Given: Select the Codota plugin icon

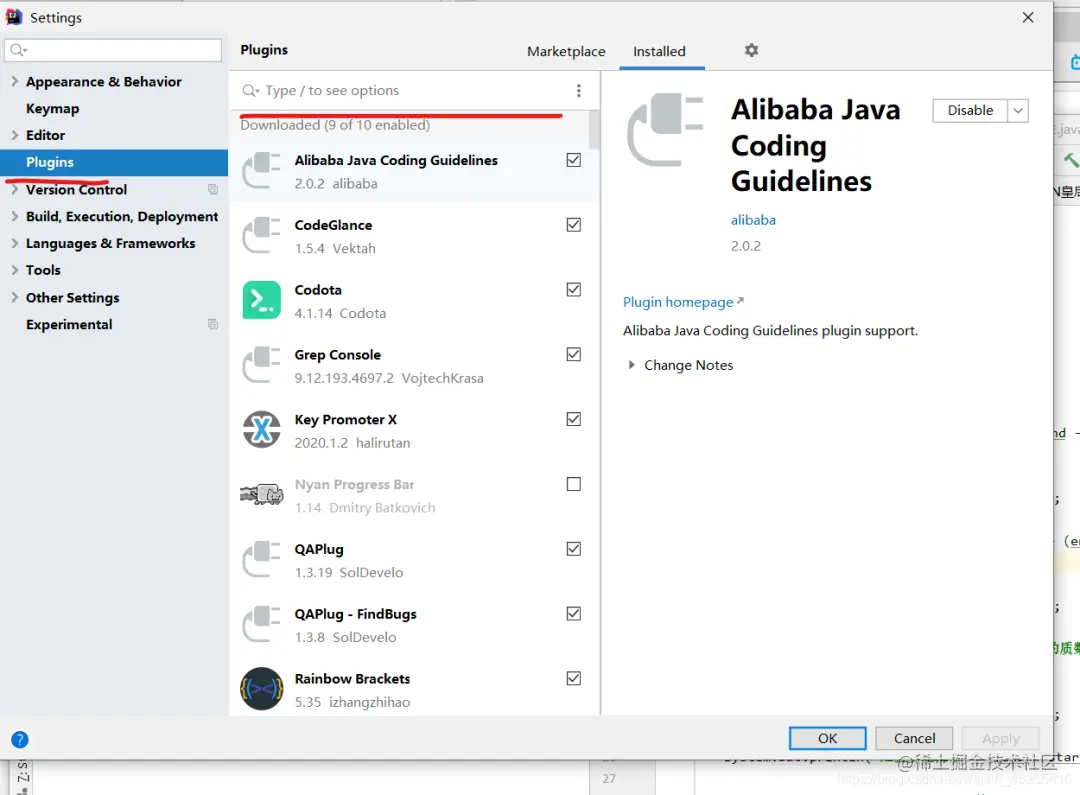Looking at the screenshot, I should coord(262,300).
